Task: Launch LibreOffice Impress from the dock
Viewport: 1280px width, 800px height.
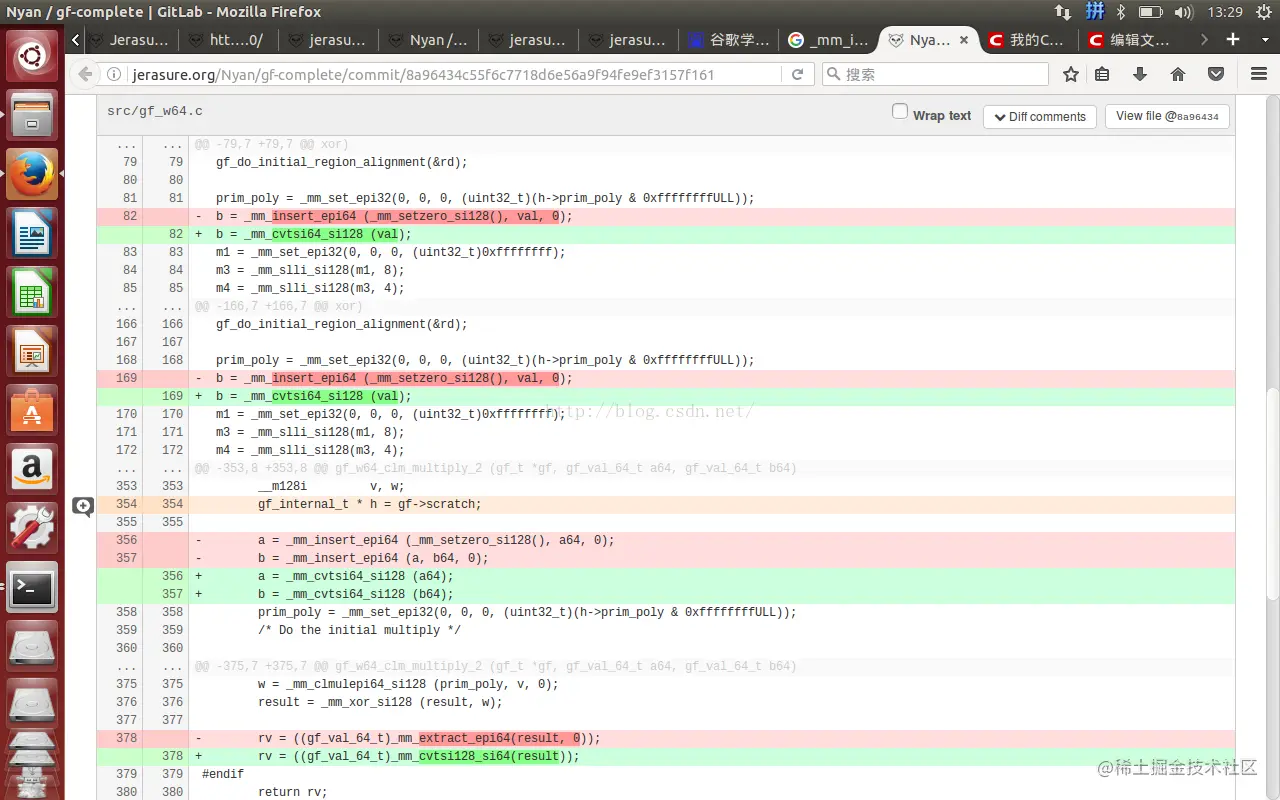Action: click(33, 350)
